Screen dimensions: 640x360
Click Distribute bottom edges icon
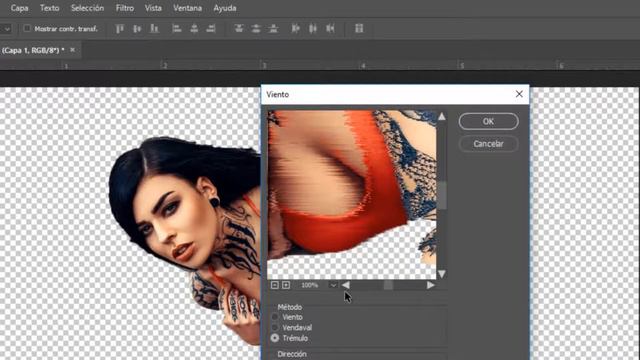273,29
